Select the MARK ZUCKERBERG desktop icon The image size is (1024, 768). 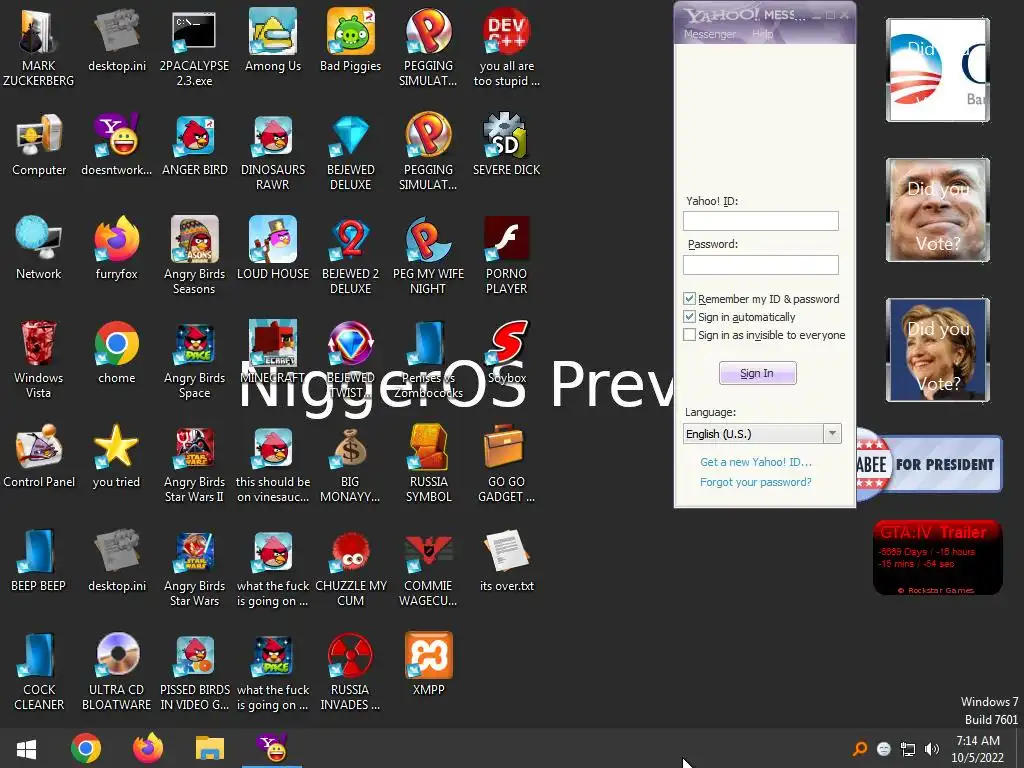coord(39,48)
